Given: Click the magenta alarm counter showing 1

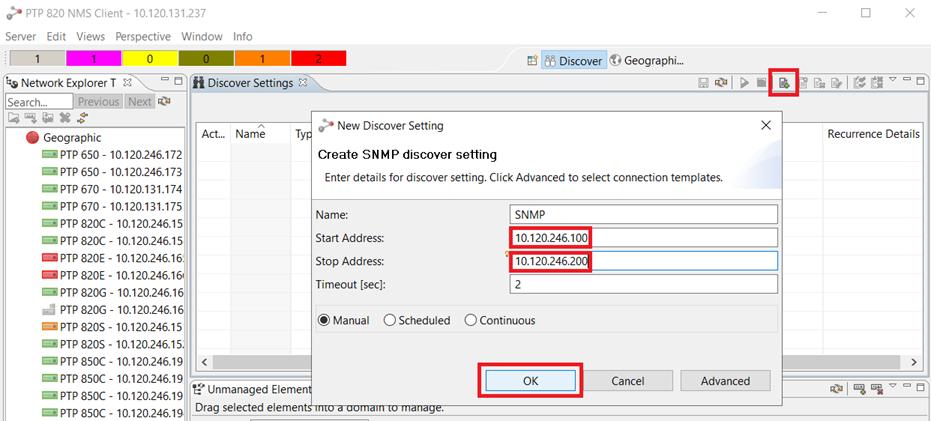Looking at the screenshot, I should coord(93,59).
